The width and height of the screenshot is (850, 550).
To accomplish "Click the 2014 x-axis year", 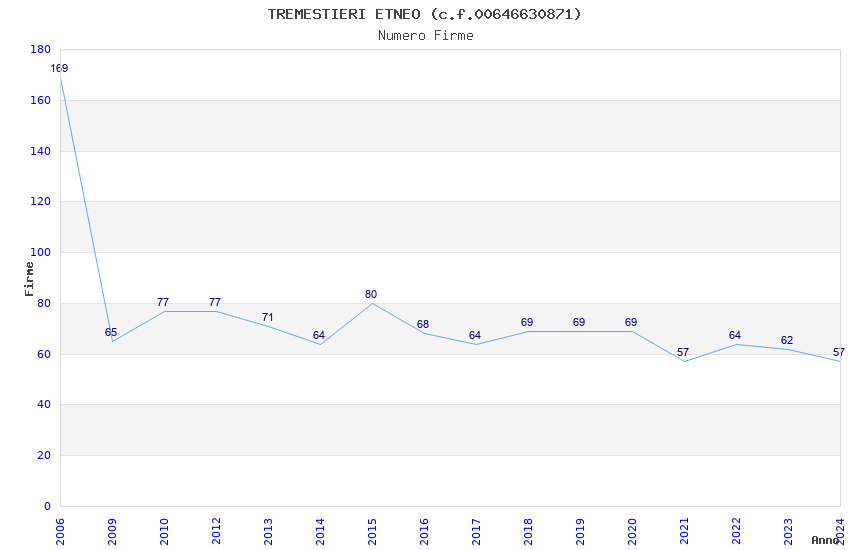I will tap(320, 532).
